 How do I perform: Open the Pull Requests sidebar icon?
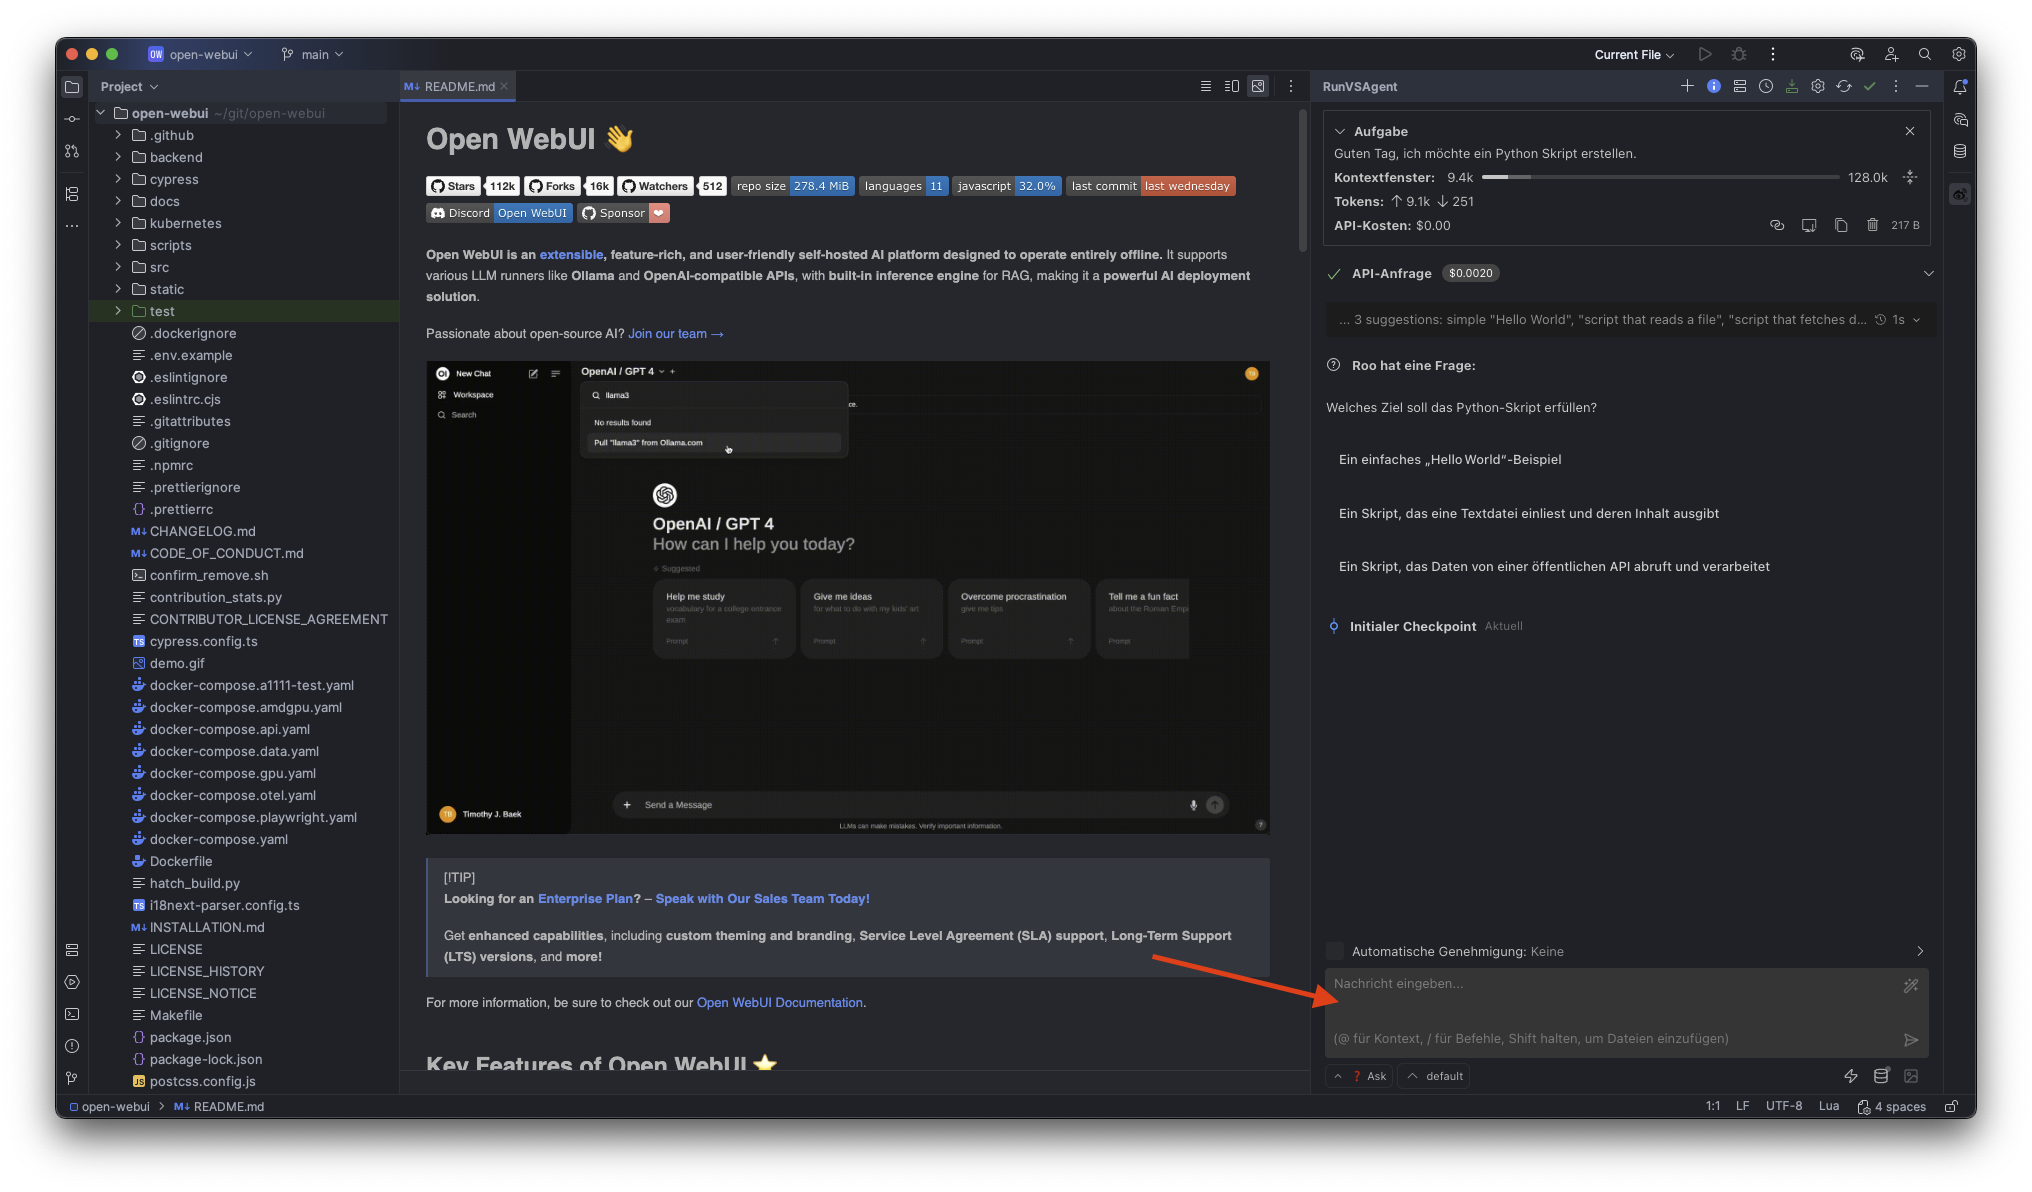tap(72, 151)
